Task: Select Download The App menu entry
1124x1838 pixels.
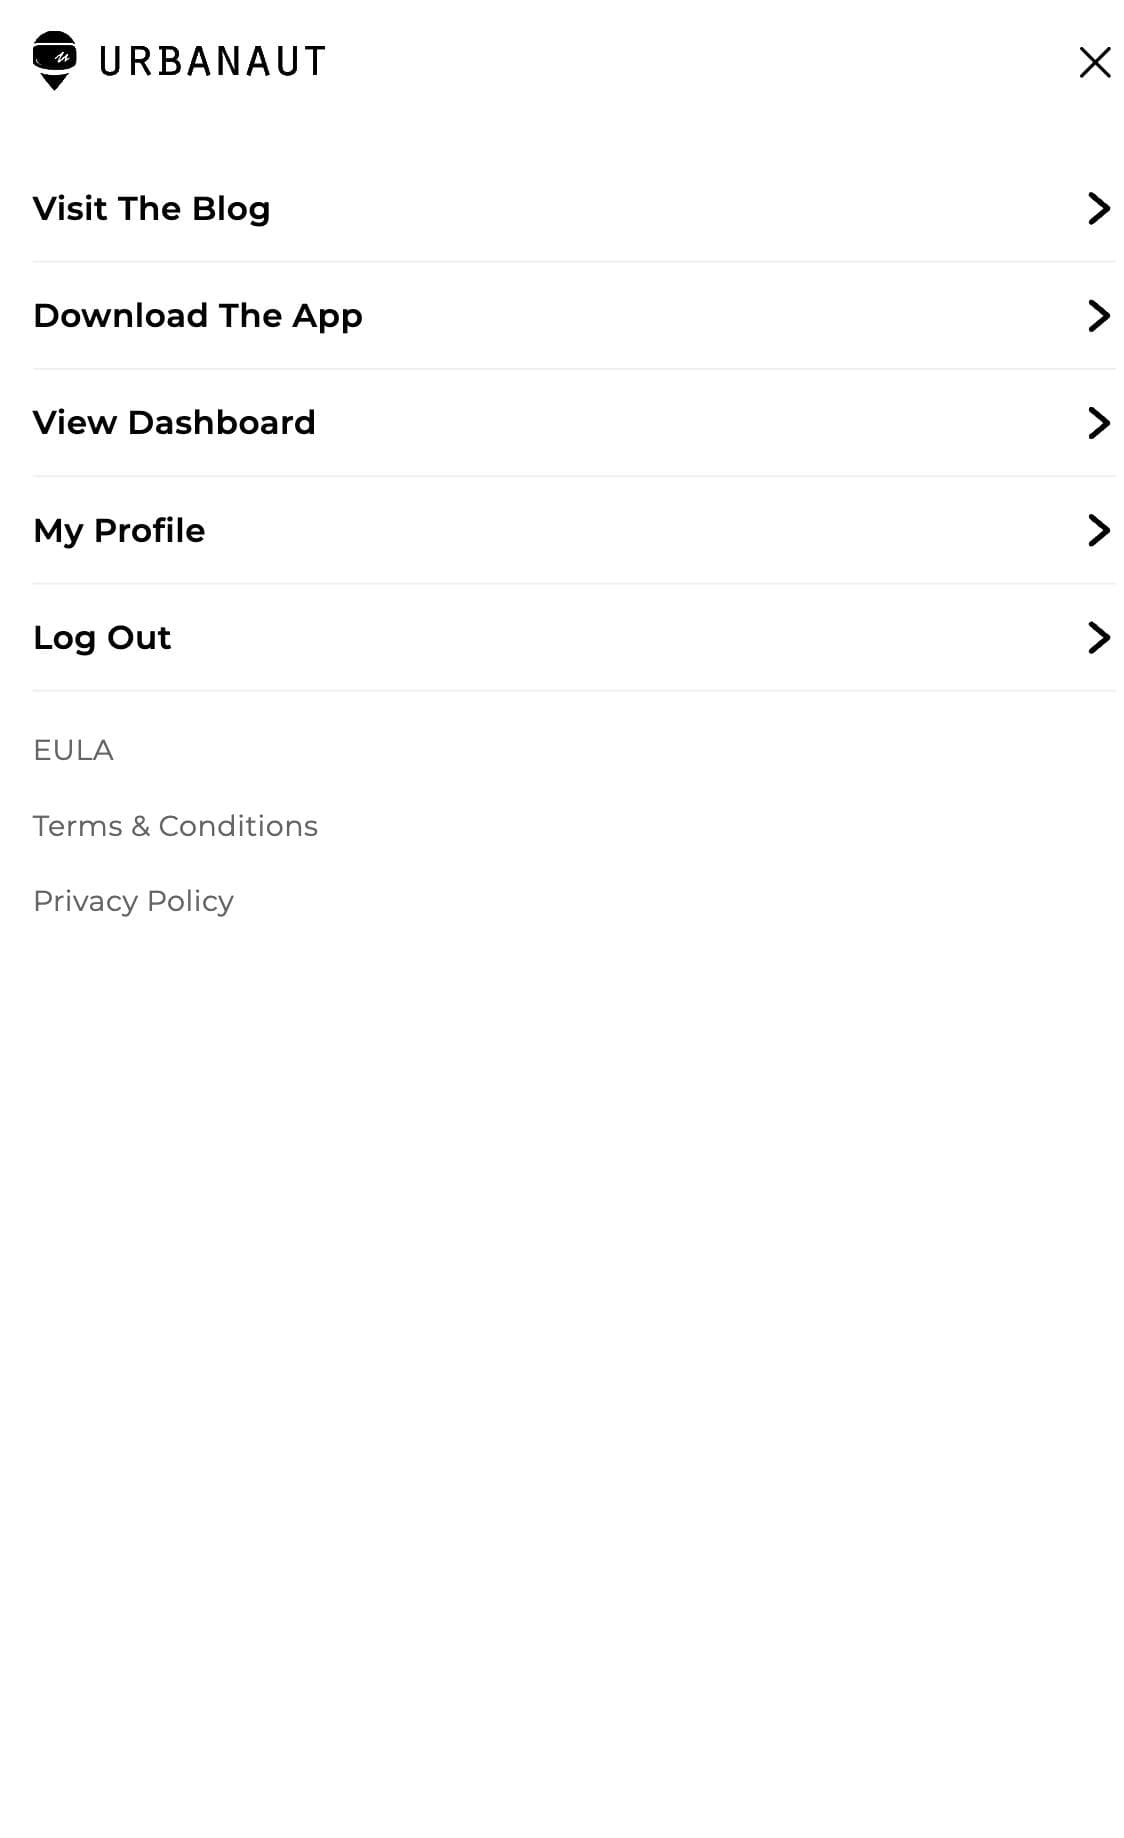Action: [x=197, y=316]
